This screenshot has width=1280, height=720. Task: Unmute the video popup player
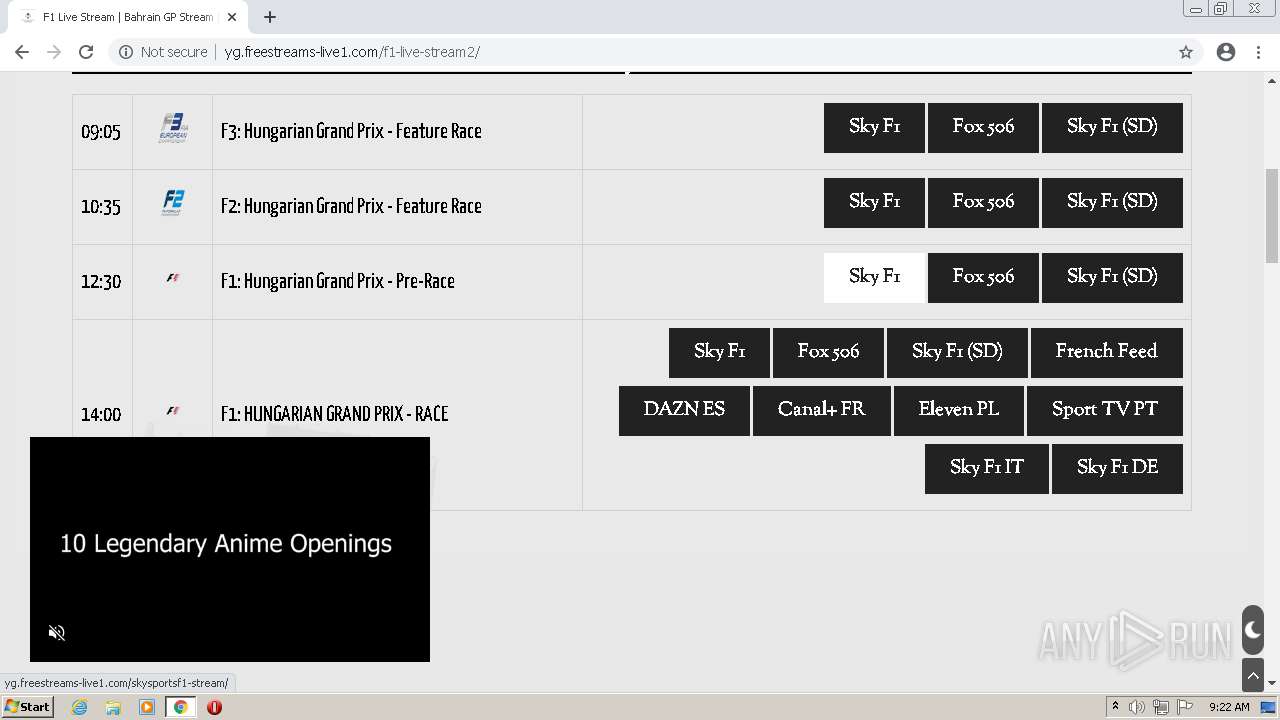click(57, 632)
